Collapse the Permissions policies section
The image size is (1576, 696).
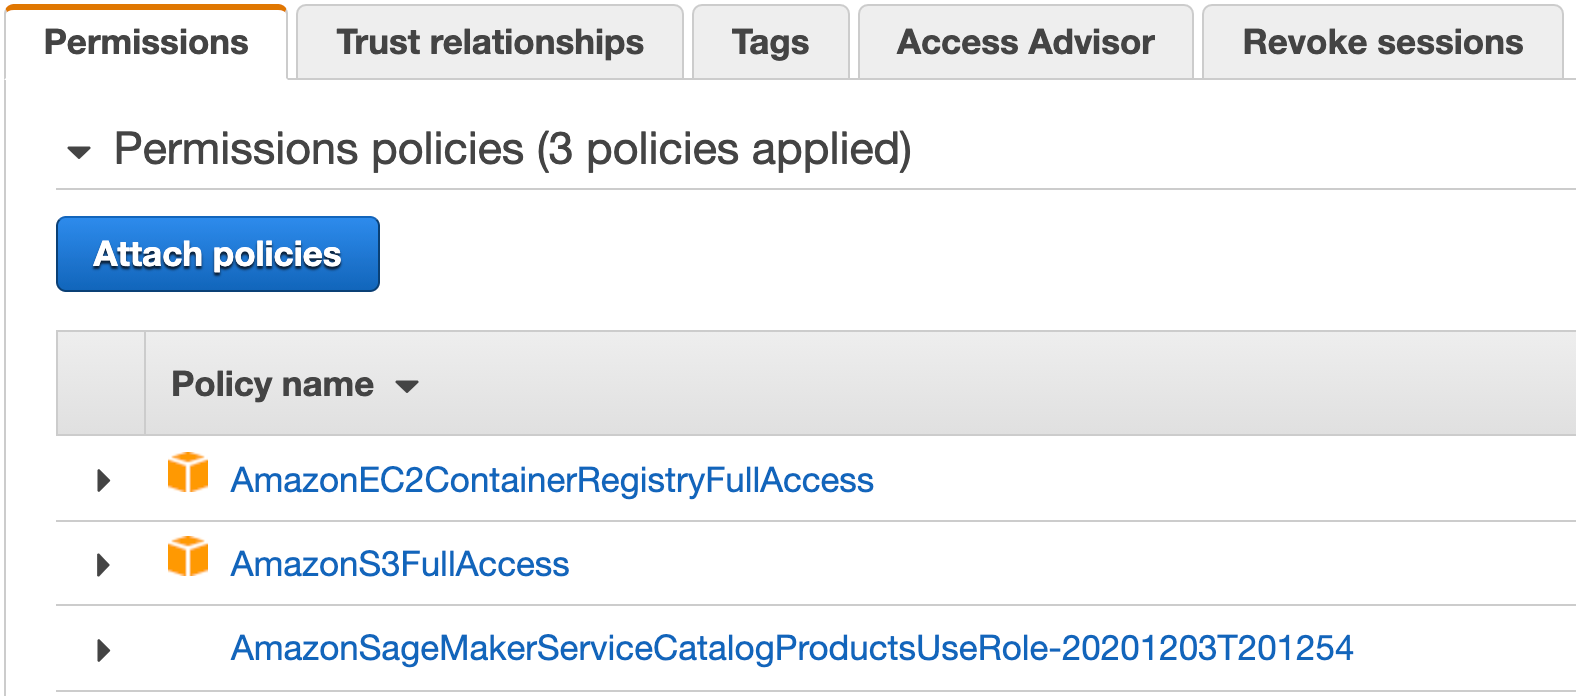(79, 152)
